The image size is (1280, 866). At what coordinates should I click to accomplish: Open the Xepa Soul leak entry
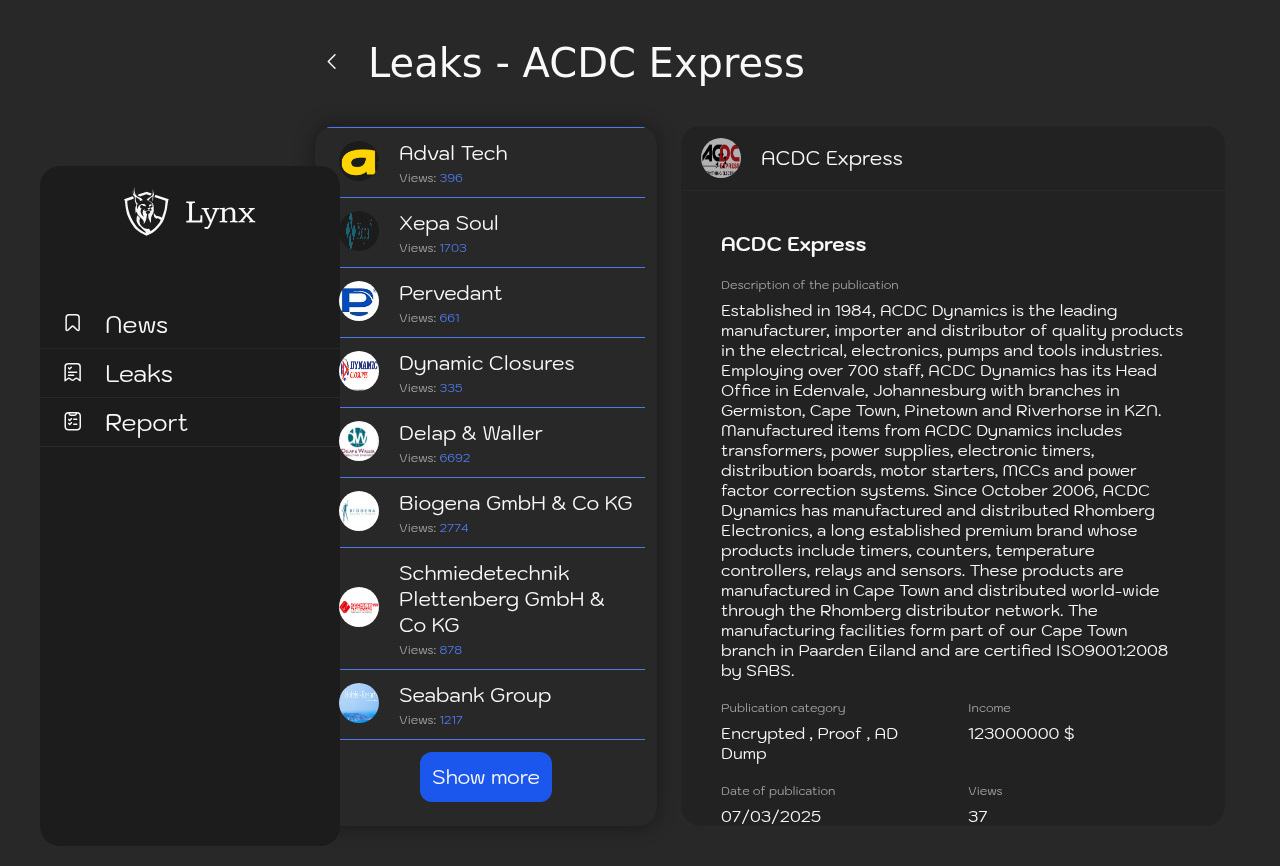[486, 233]
